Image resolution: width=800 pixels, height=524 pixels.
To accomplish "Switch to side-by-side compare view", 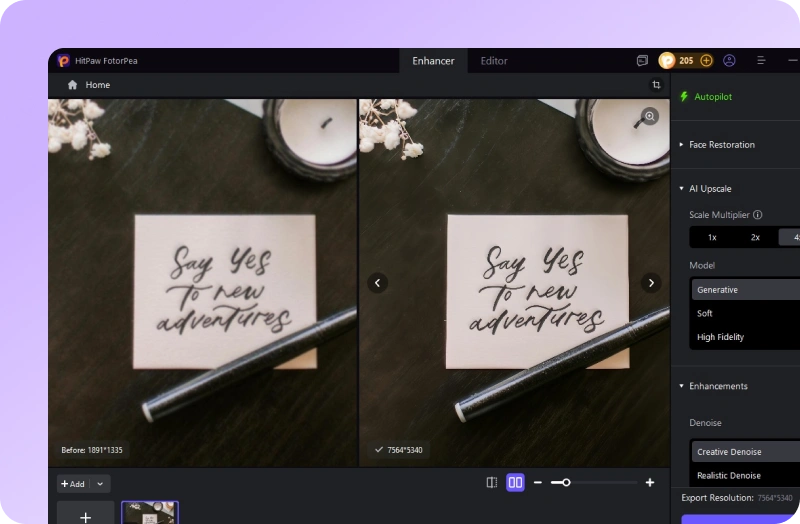I will tap(515, 483).
